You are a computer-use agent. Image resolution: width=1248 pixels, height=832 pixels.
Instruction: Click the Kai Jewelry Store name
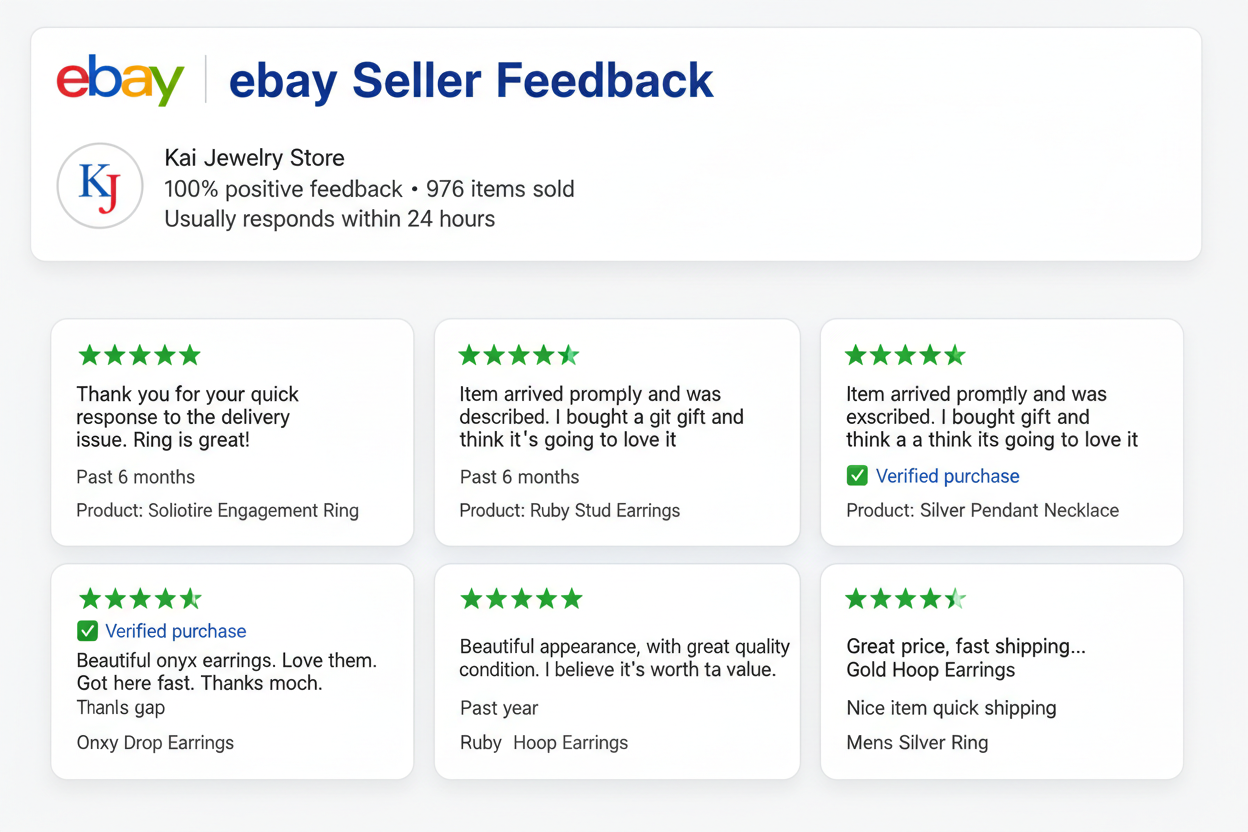coord(254,158)
